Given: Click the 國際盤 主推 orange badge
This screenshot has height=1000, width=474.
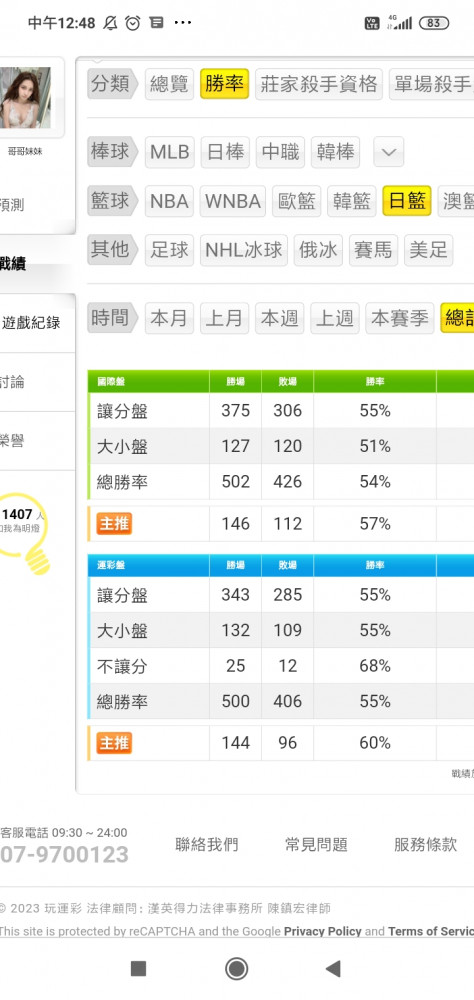Looking at the screenshot, I should [x=115, y=524].
